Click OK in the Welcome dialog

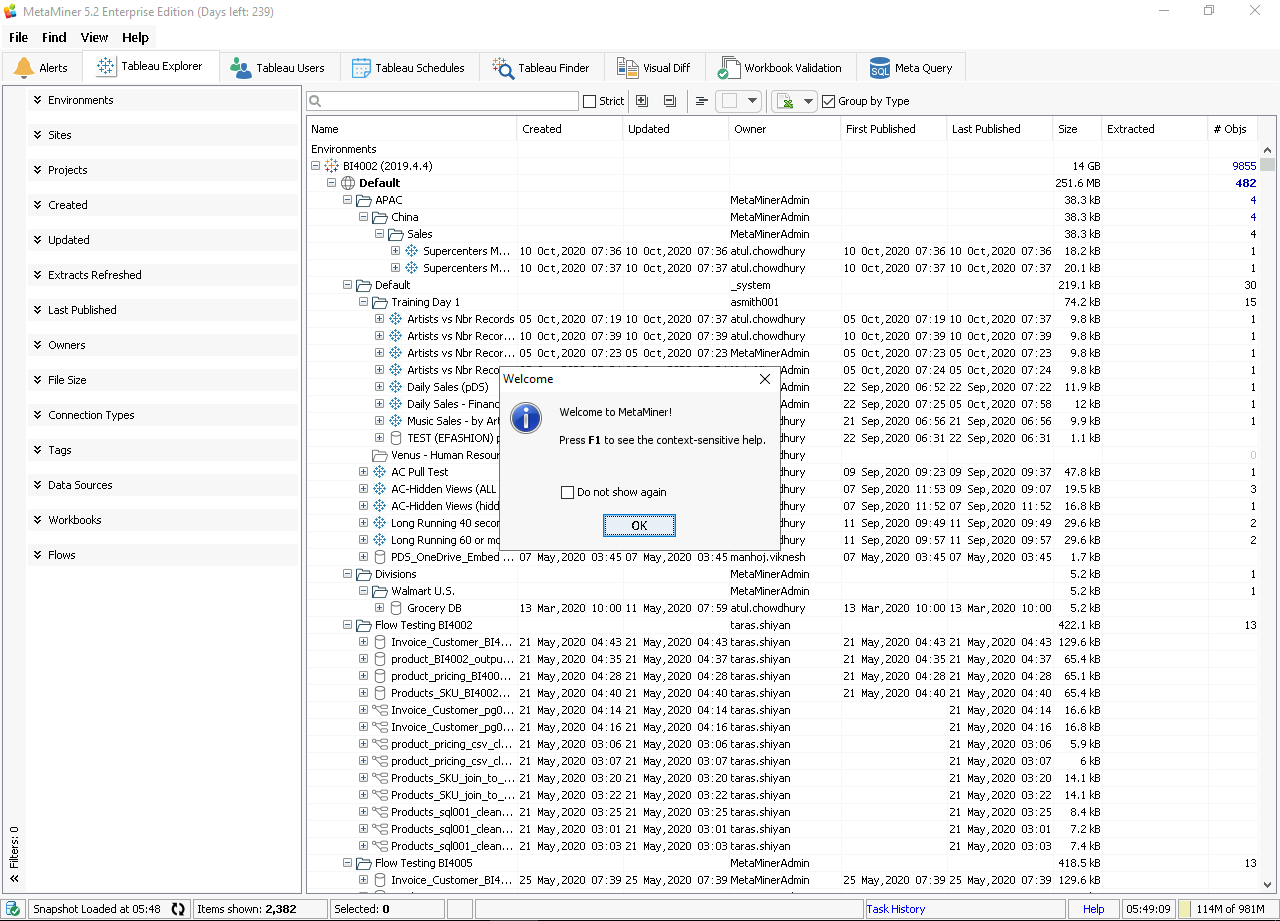pos(639,526)
